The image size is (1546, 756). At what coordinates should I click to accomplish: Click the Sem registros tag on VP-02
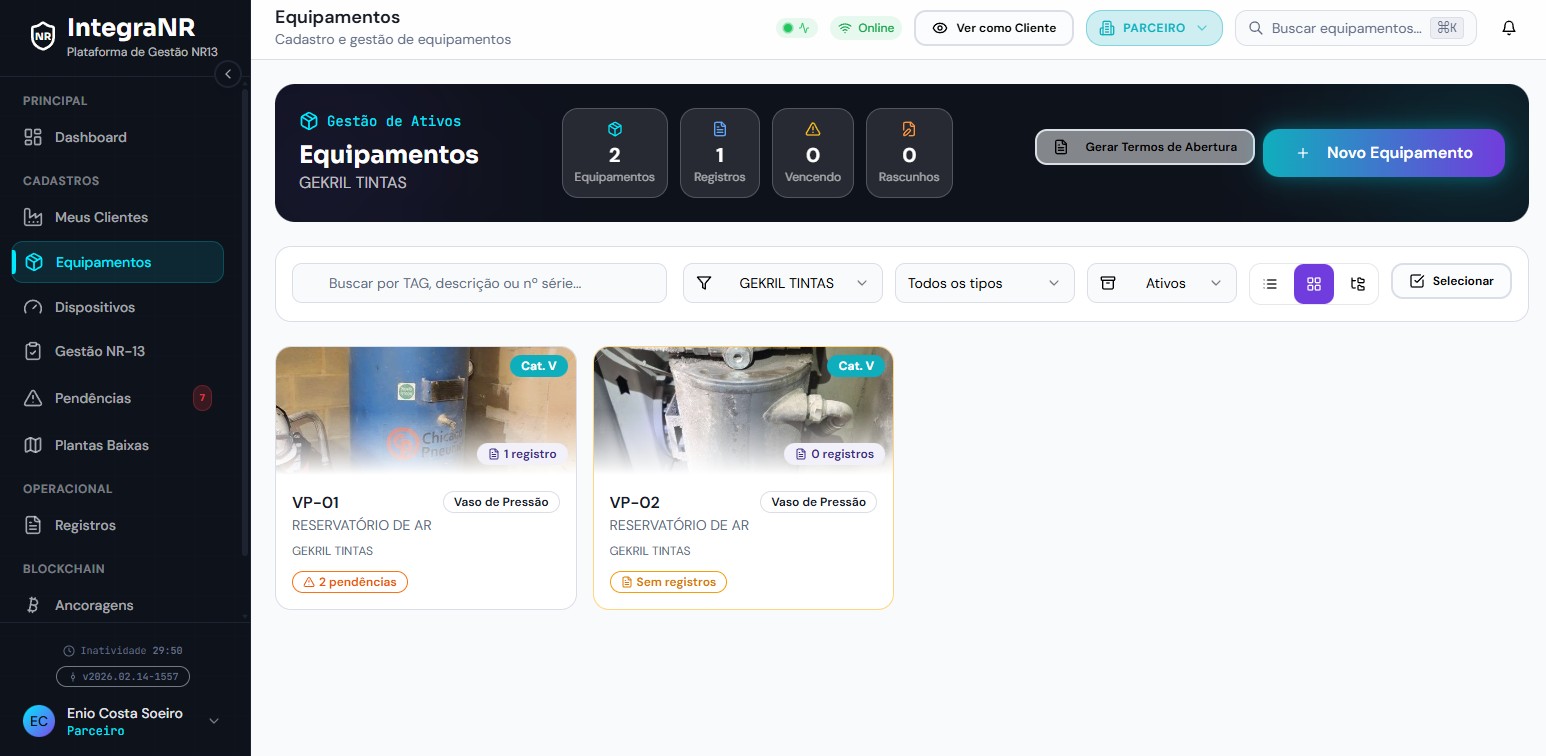coord(668,582)
